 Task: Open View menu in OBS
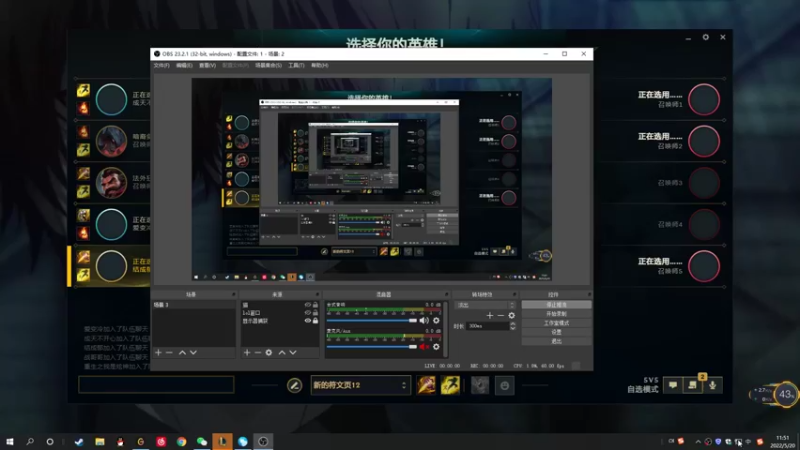pyautogui.click(x=207, y=65)
